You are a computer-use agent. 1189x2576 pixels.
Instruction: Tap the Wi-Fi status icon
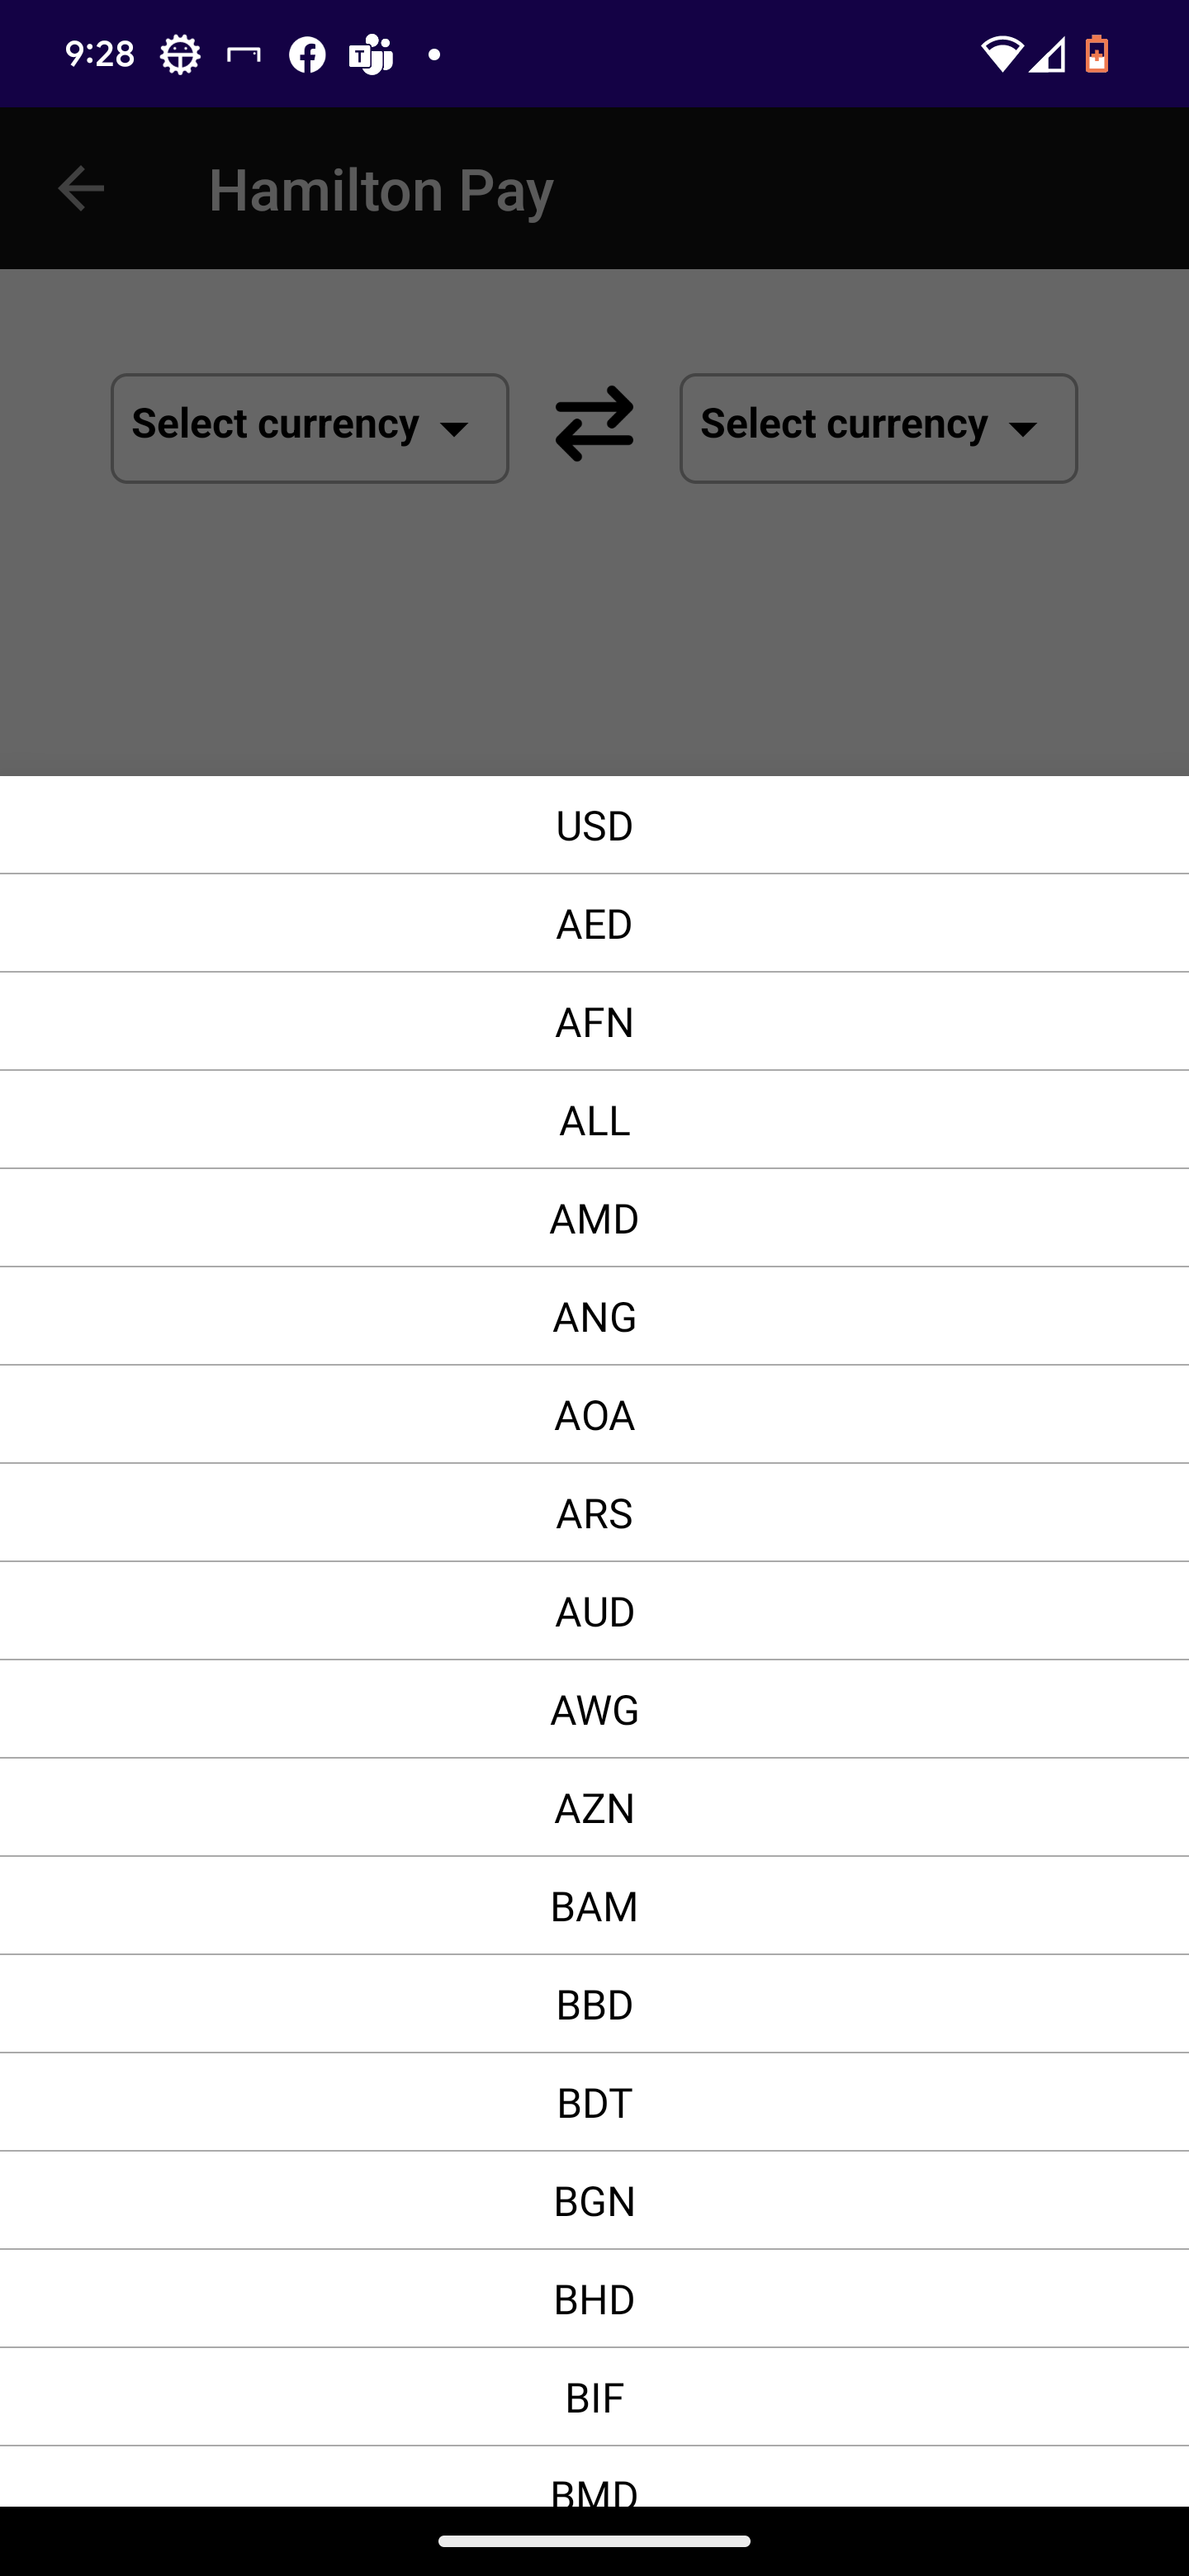[x=999, y=55]
